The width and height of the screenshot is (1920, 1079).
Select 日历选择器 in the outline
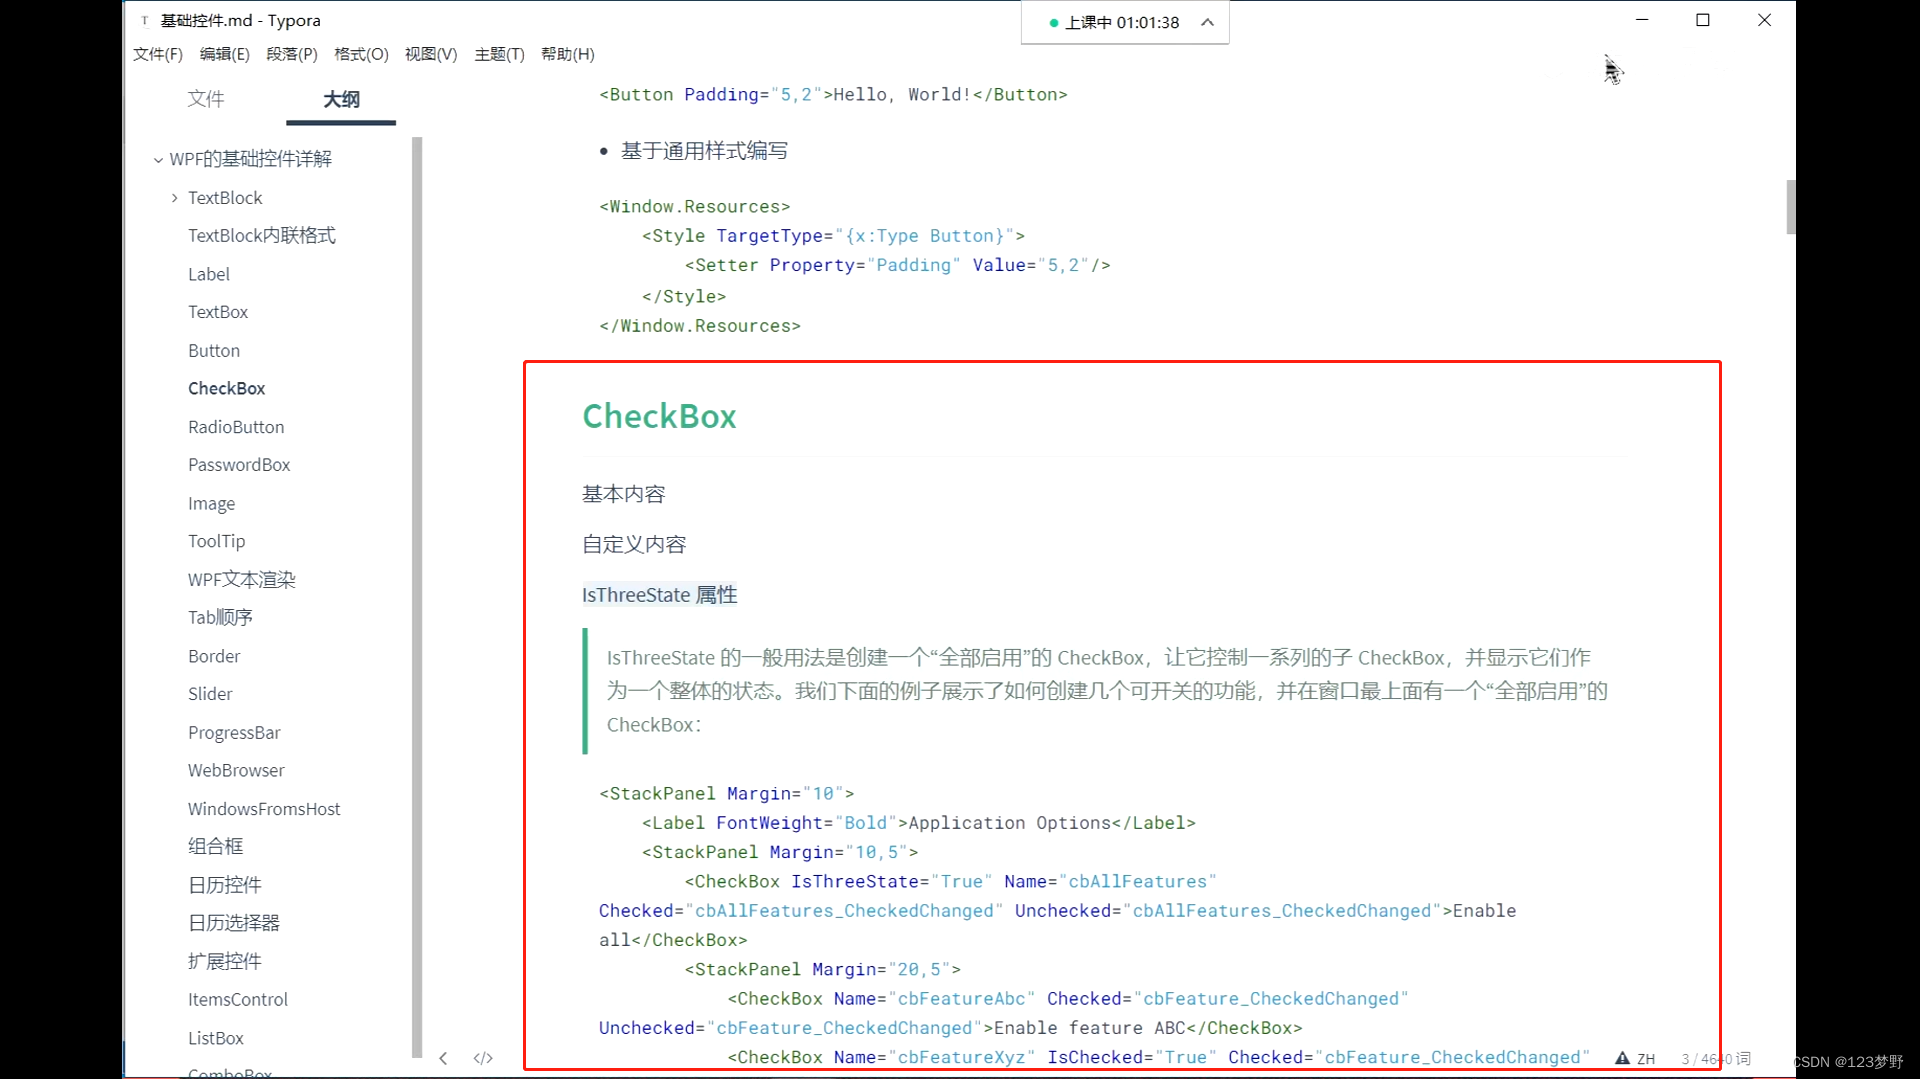[234, 923]
